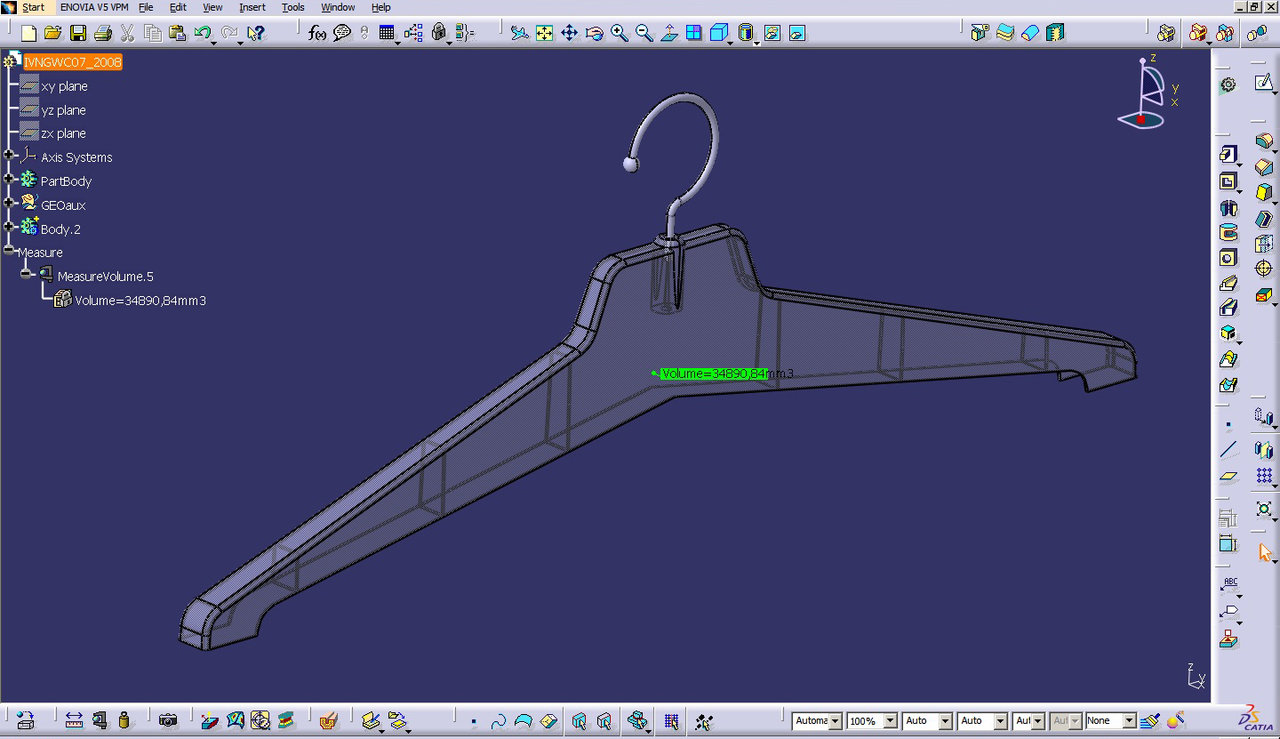Open the 100% transparency dropdown

890,721
